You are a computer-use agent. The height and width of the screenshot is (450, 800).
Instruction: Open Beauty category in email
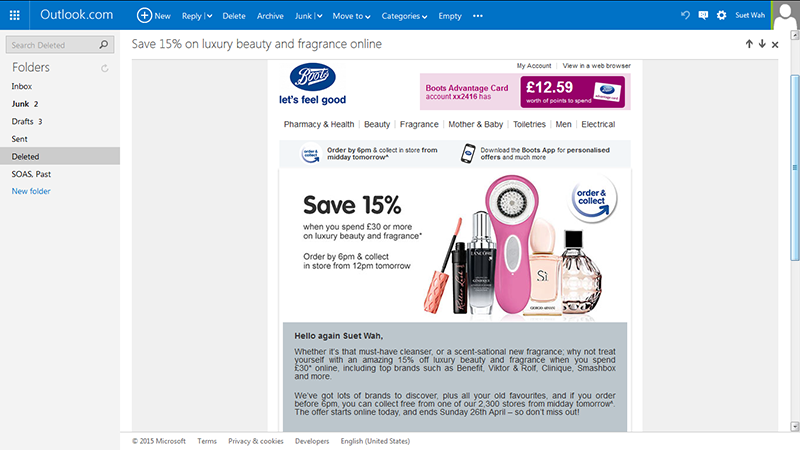(x=377, y=124)
